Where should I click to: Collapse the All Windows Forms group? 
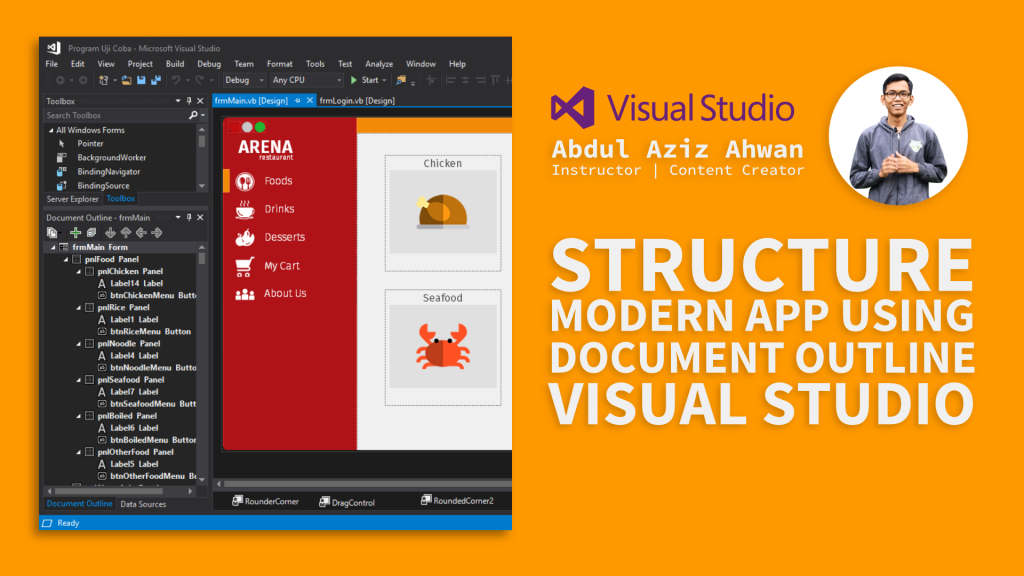tap(51, 131)
